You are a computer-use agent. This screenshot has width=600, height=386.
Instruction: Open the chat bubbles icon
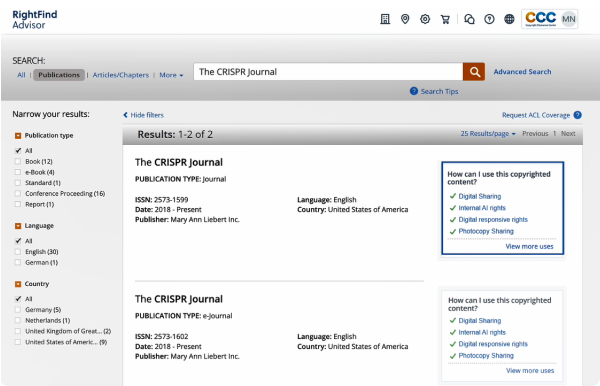469,19
